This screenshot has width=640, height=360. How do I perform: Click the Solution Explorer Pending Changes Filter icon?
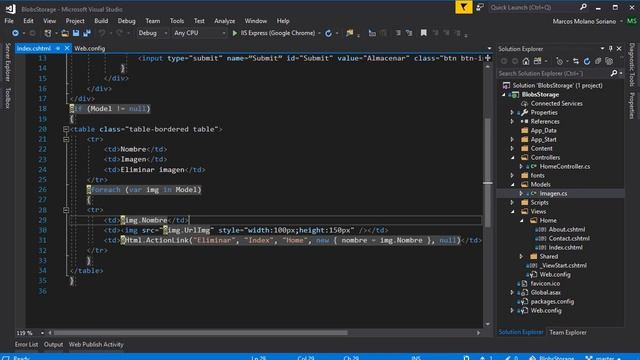pyautogui.click(x=560, y=61)
